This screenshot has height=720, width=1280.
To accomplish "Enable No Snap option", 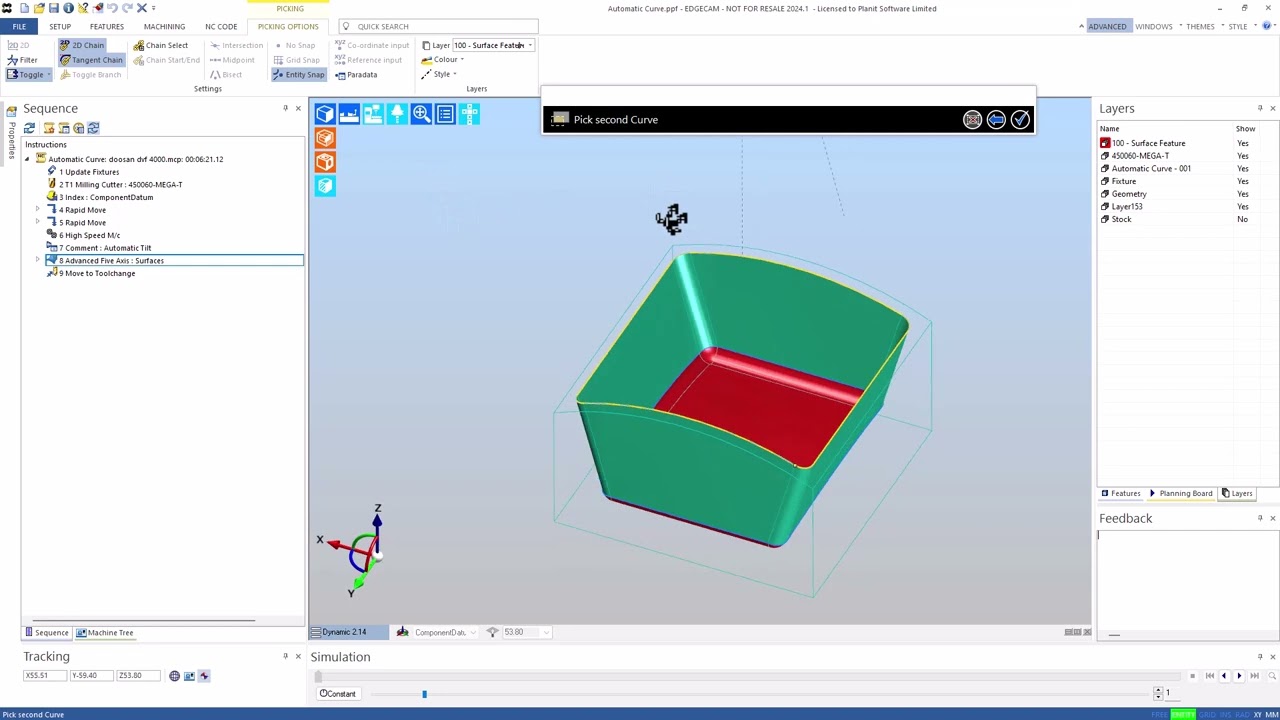I will point(294,45).
